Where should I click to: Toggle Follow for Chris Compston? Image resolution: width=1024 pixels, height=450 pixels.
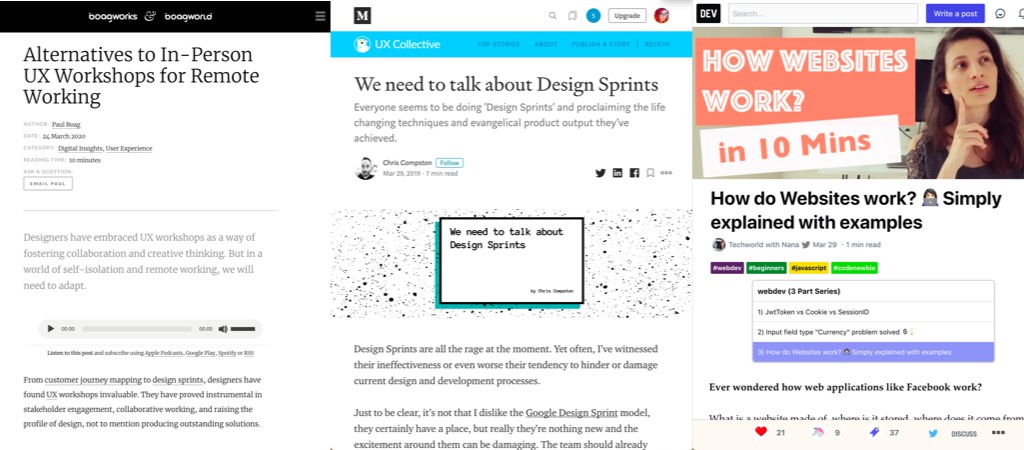click(x=449, y=163)
